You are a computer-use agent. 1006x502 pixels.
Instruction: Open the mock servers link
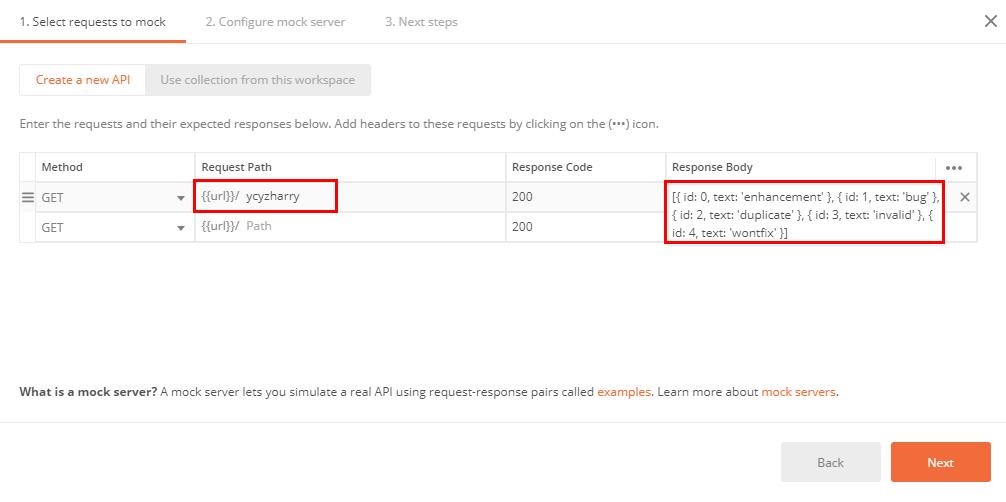pyautogui.click(x=798, y=392)
